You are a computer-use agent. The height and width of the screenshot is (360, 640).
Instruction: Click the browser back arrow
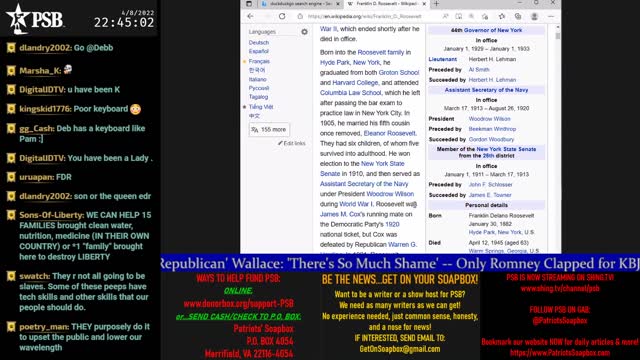[250, 16]
